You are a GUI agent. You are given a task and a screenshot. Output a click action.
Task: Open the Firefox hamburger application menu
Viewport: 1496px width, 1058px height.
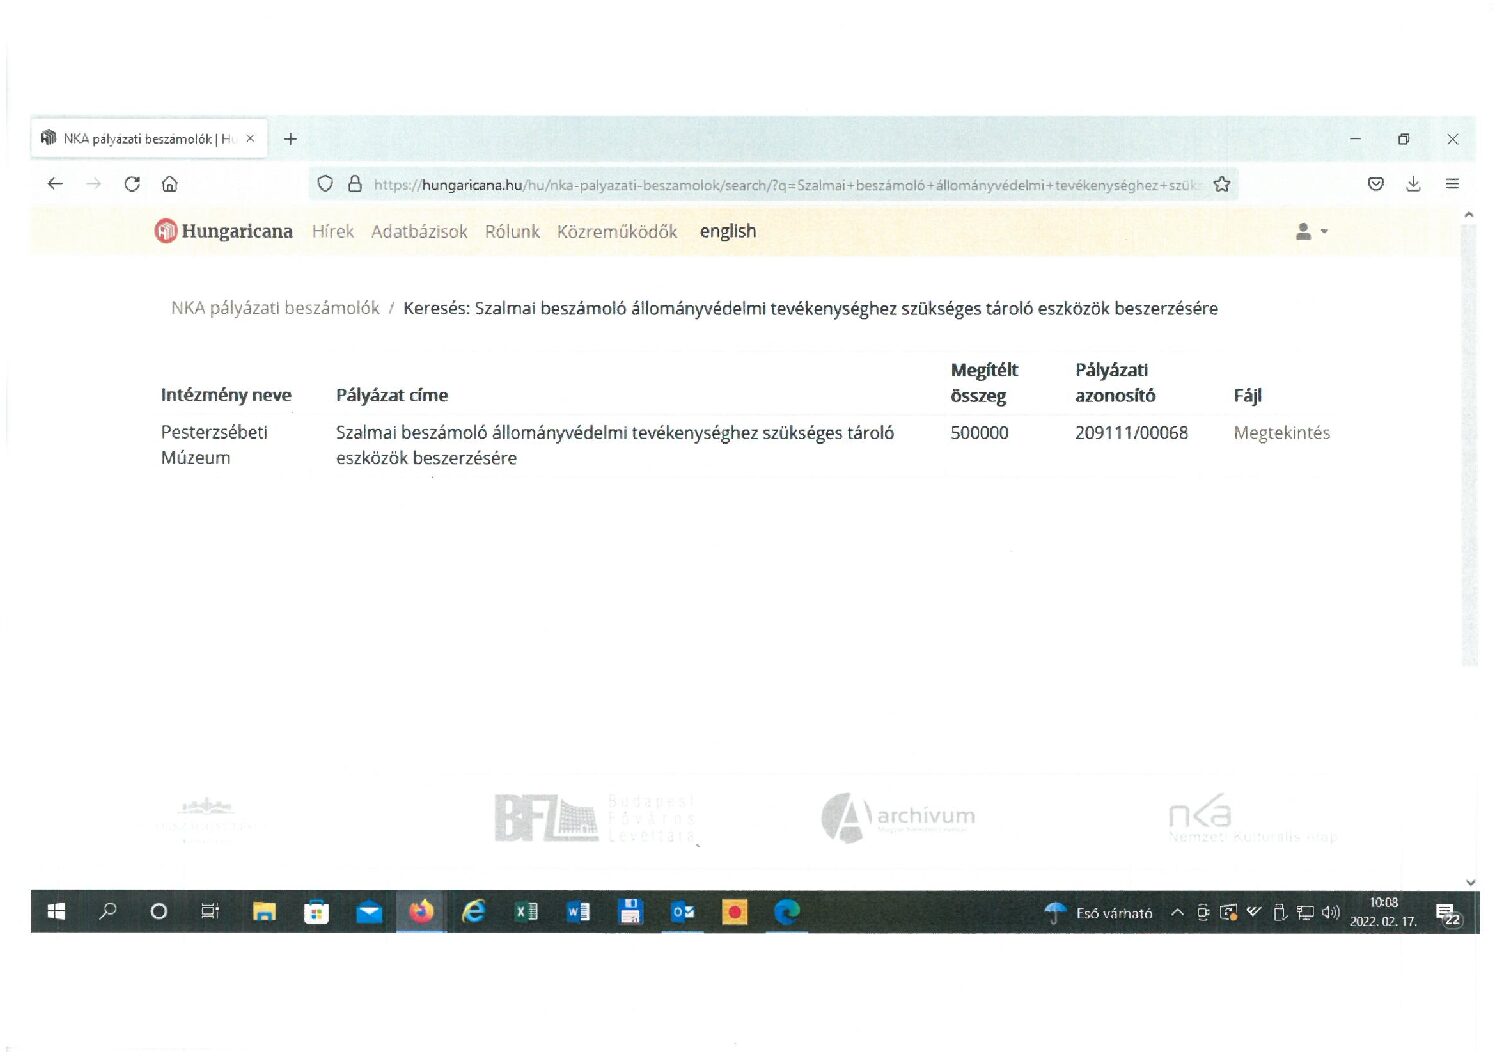tap(1452, 184)
